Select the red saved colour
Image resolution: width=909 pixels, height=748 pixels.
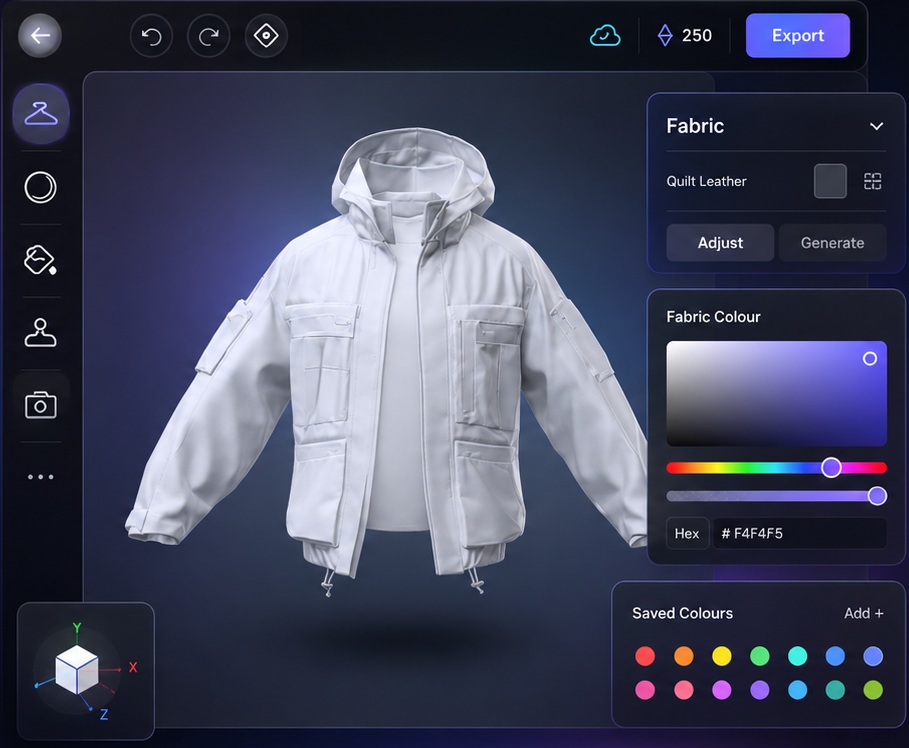coord(645,656)
